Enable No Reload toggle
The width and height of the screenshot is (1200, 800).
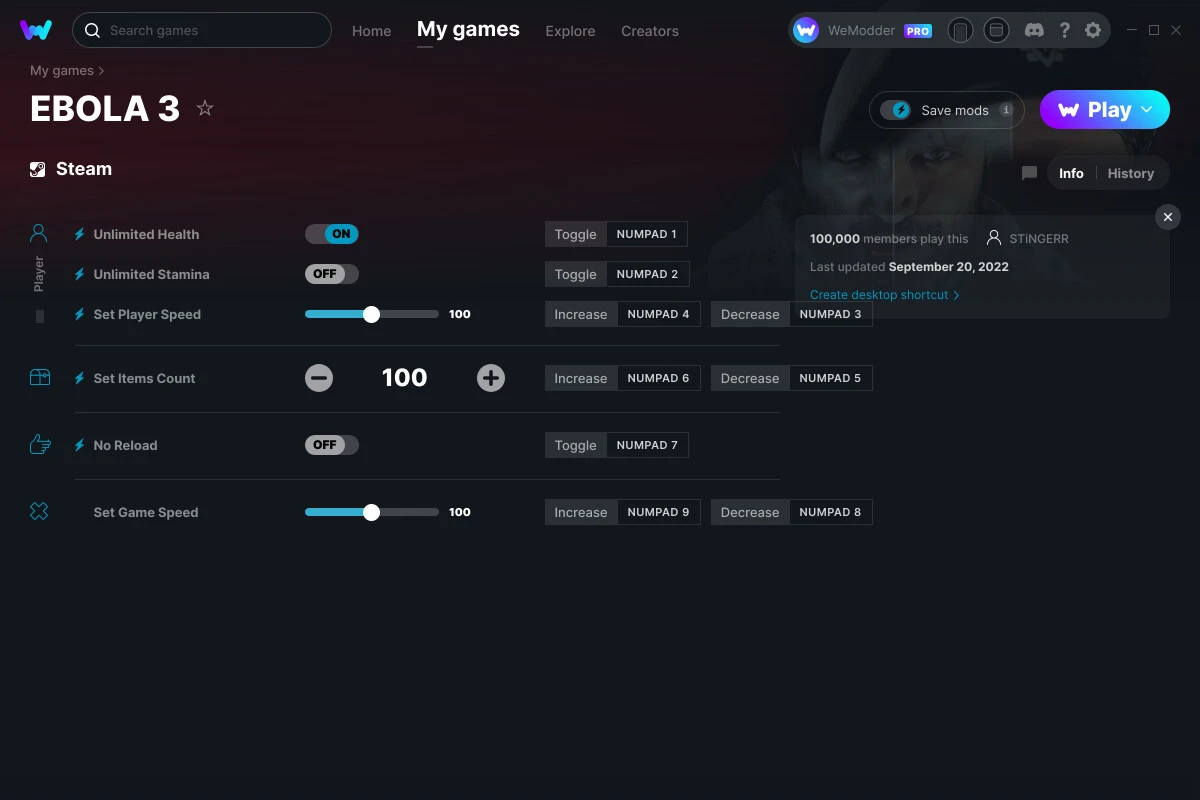[x=332, y=445]
